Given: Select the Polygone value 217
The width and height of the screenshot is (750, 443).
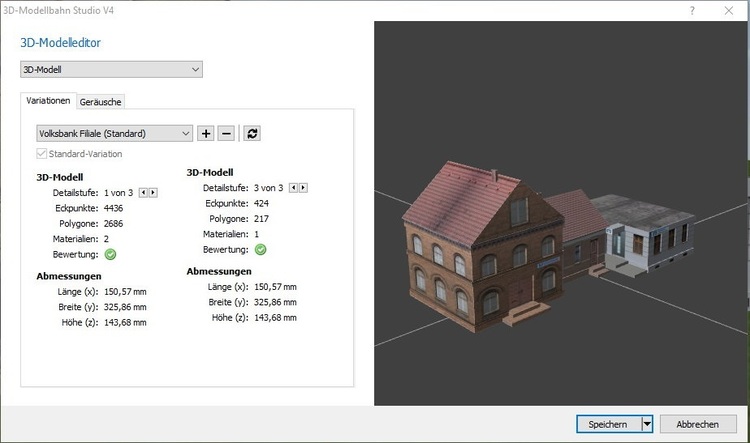Looking at the screenshot, I should [261, 219].
